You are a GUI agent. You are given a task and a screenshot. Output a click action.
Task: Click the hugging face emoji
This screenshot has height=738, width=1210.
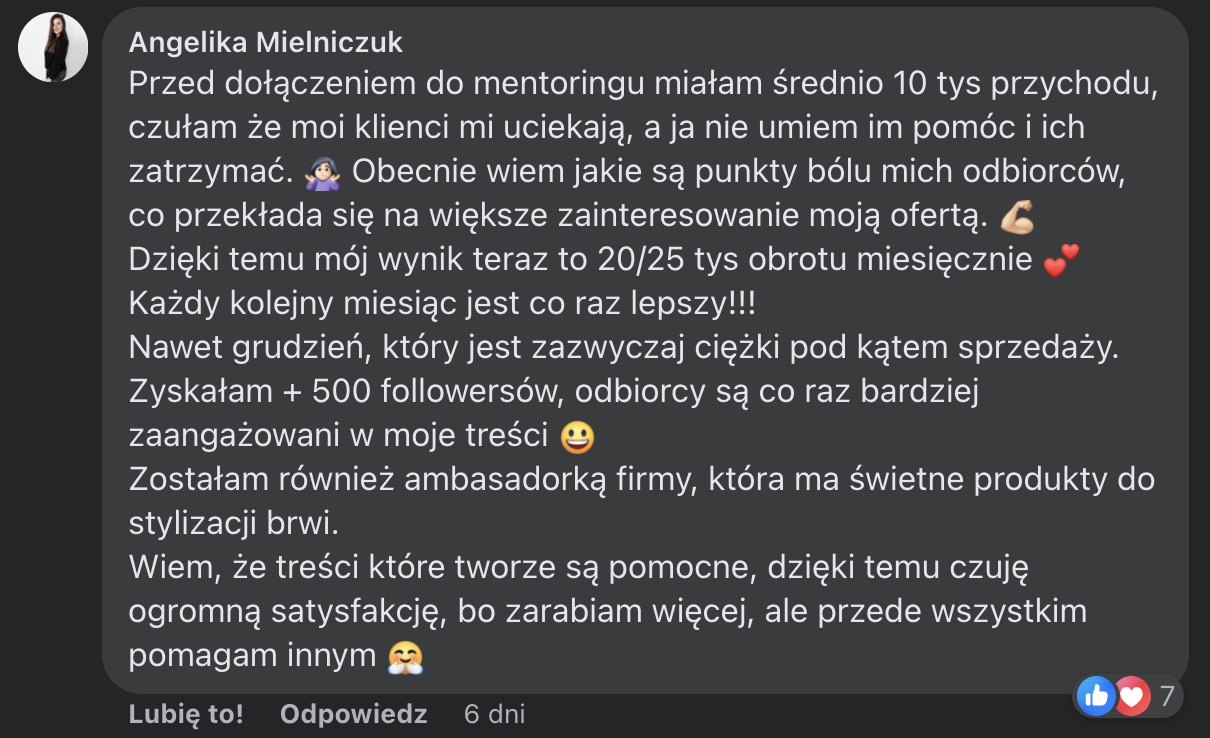tap(406, 656)
